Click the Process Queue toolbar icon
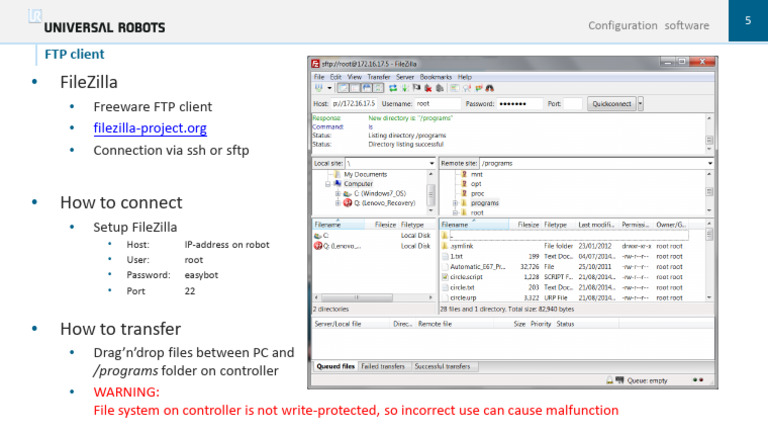Screen dimensions: 768x433 coord(405,88)
